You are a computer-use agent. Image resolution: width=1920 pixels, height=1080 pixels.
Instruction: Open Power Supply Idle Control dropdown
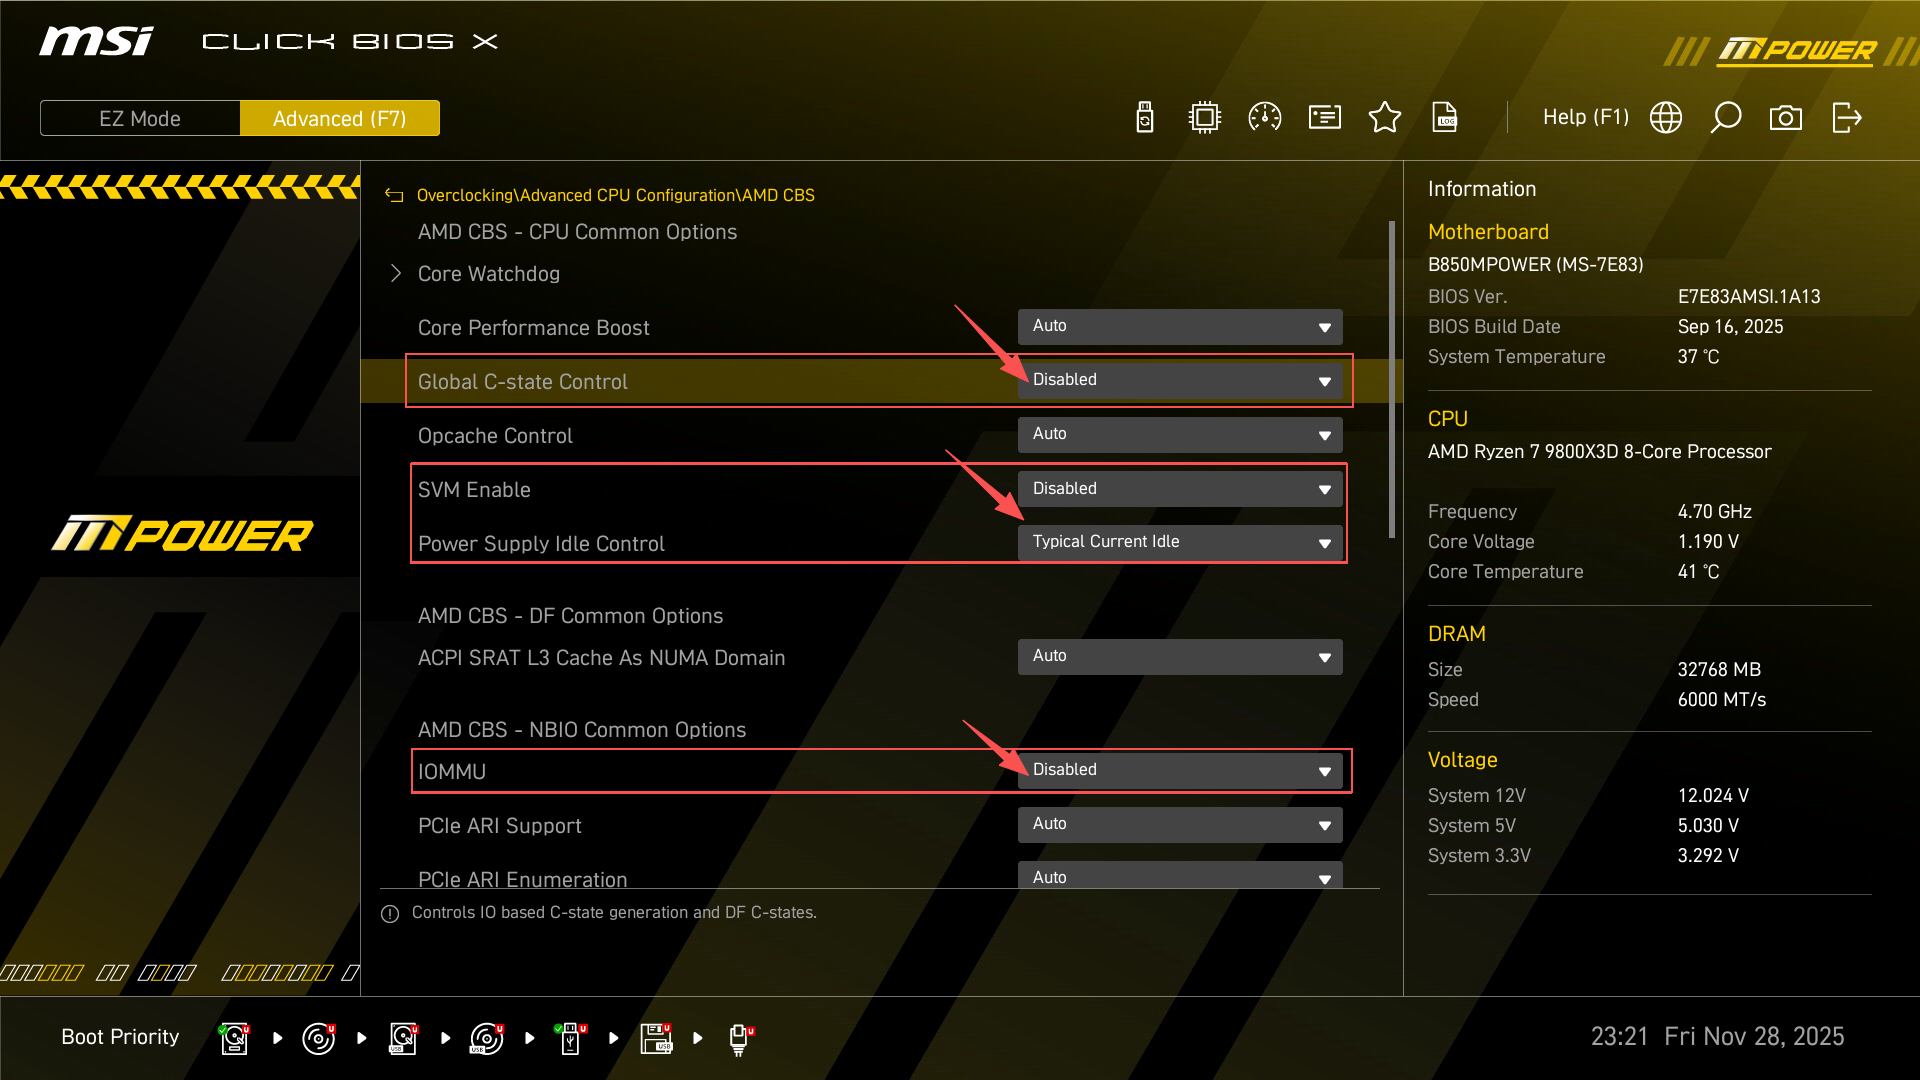click(x=1180, y=542)
